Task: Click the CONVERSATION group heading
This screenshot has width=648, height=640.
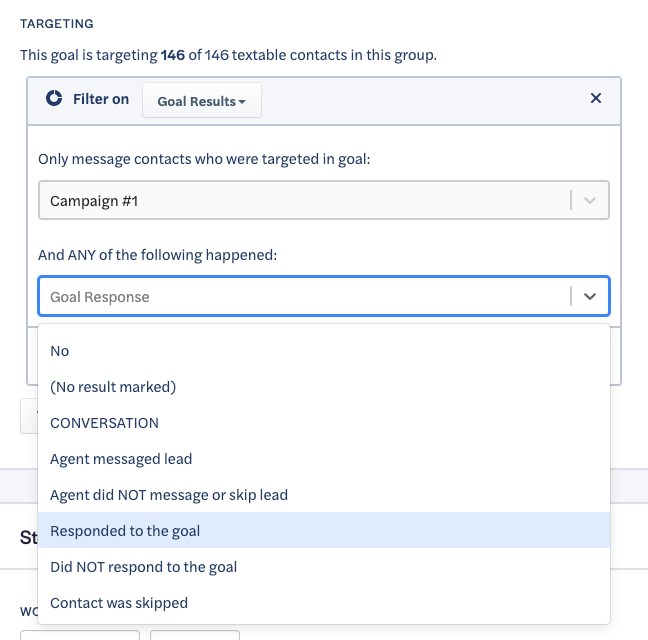Action: (x=104, y=423)
